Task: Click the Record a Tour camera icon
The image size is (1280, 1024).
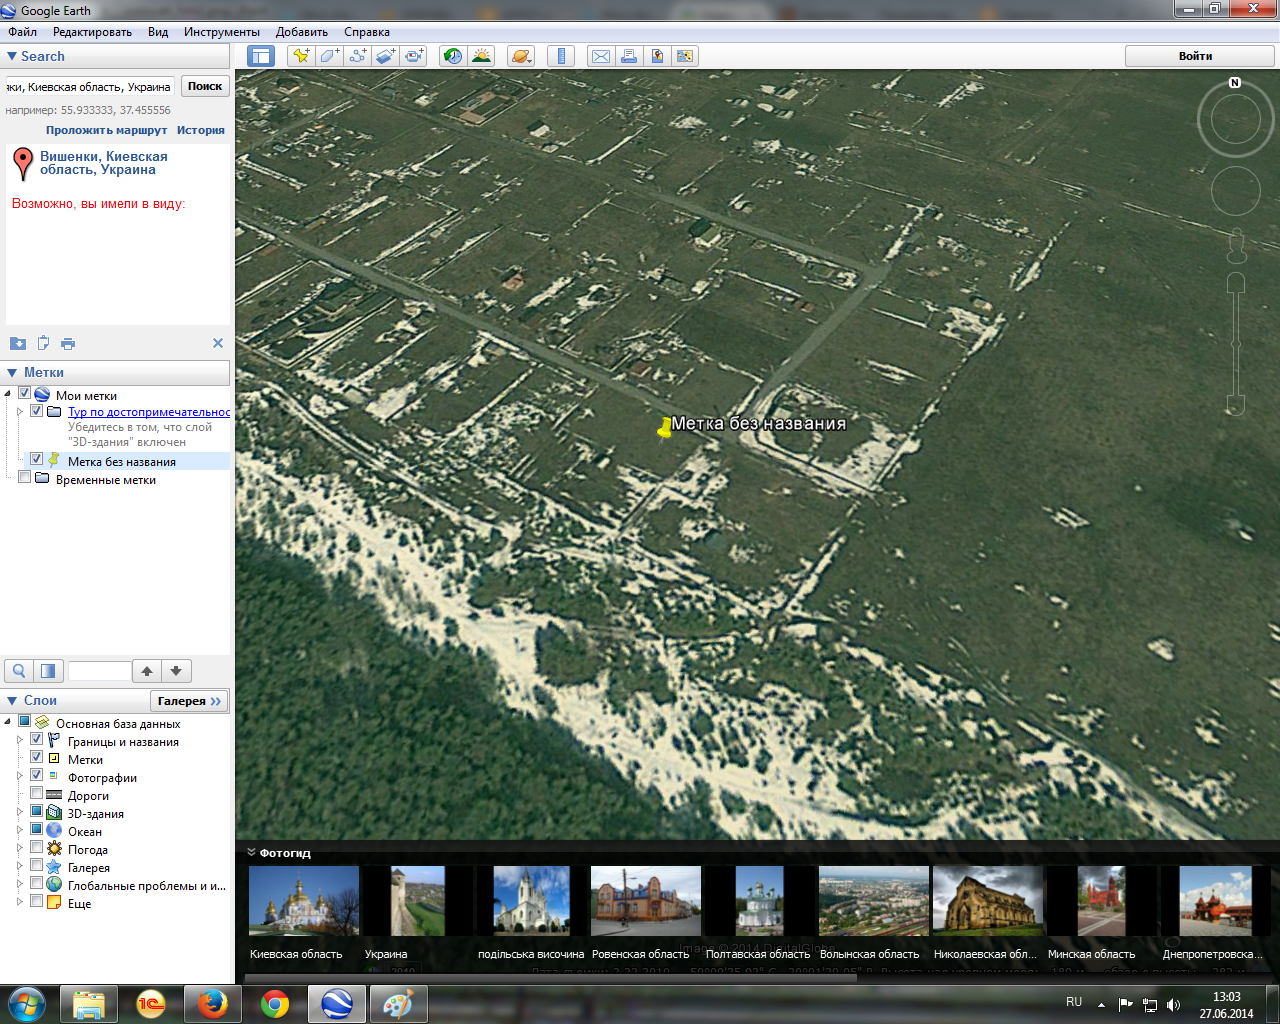Action: 414,56
